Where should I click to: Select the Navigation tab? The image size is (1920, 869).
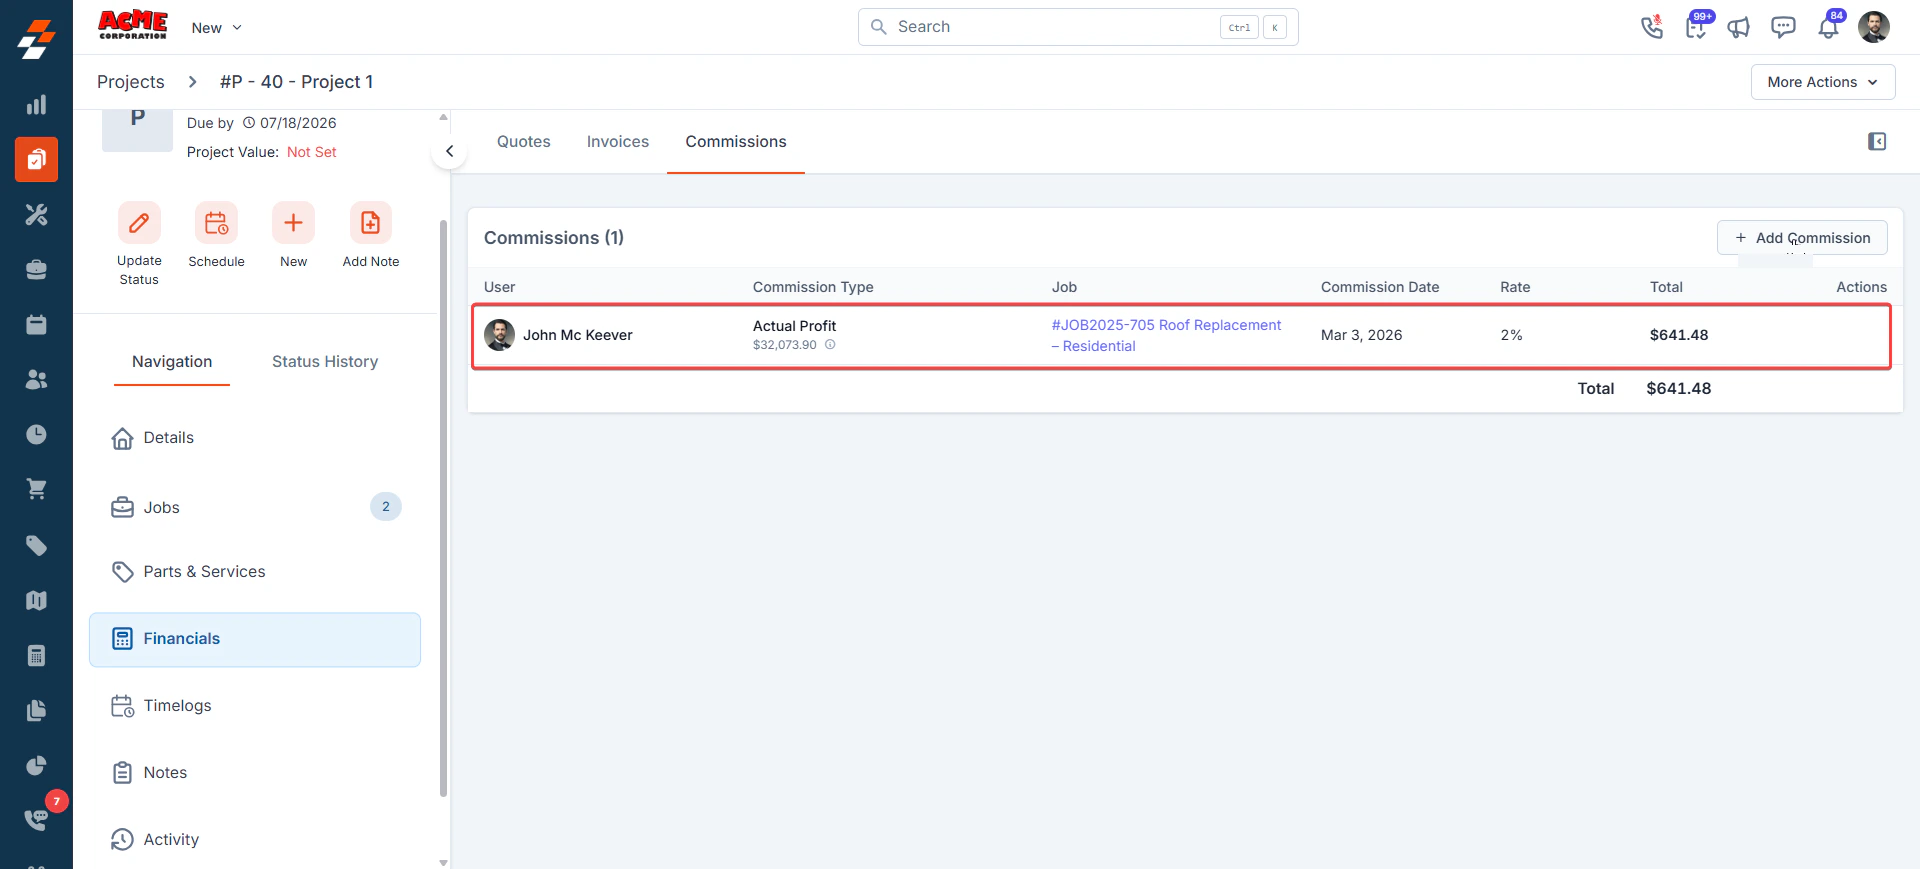tap(172, 362)
